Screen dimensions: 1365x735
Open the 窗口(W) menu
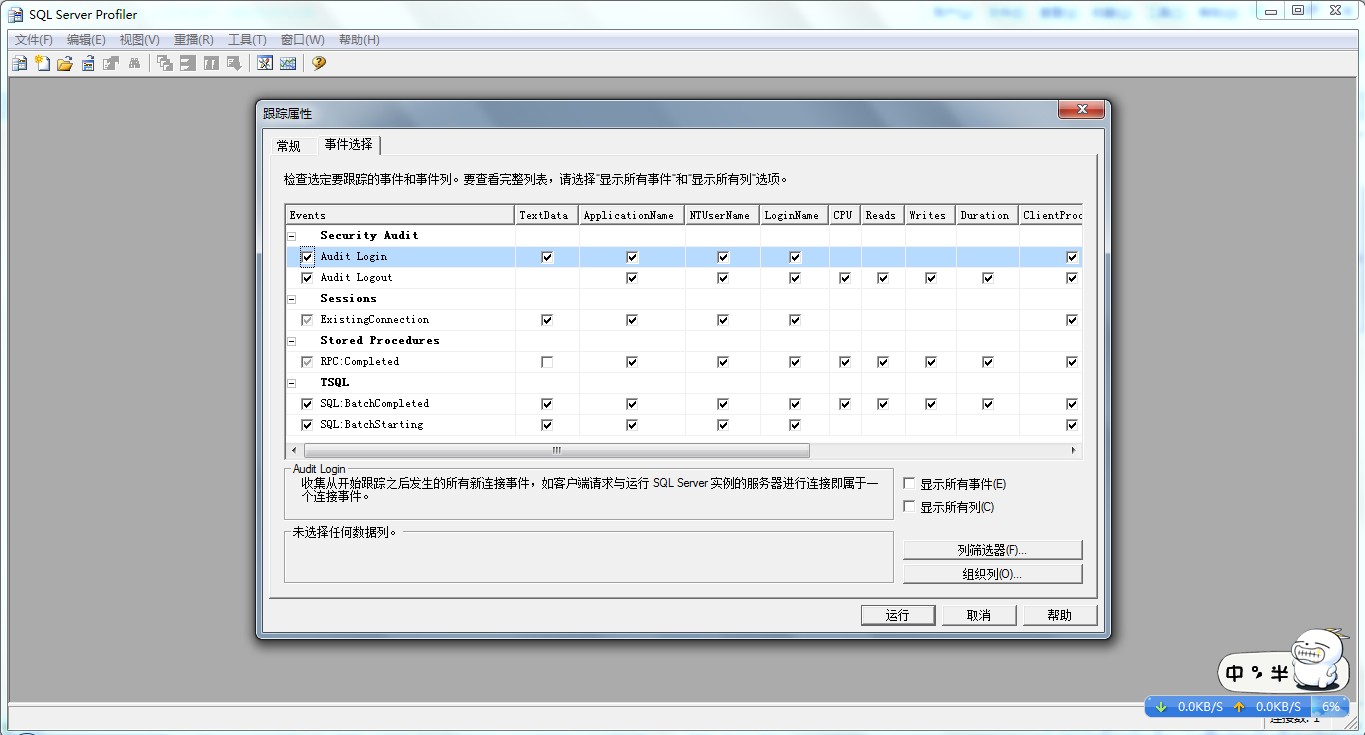[x=302, y=40]
